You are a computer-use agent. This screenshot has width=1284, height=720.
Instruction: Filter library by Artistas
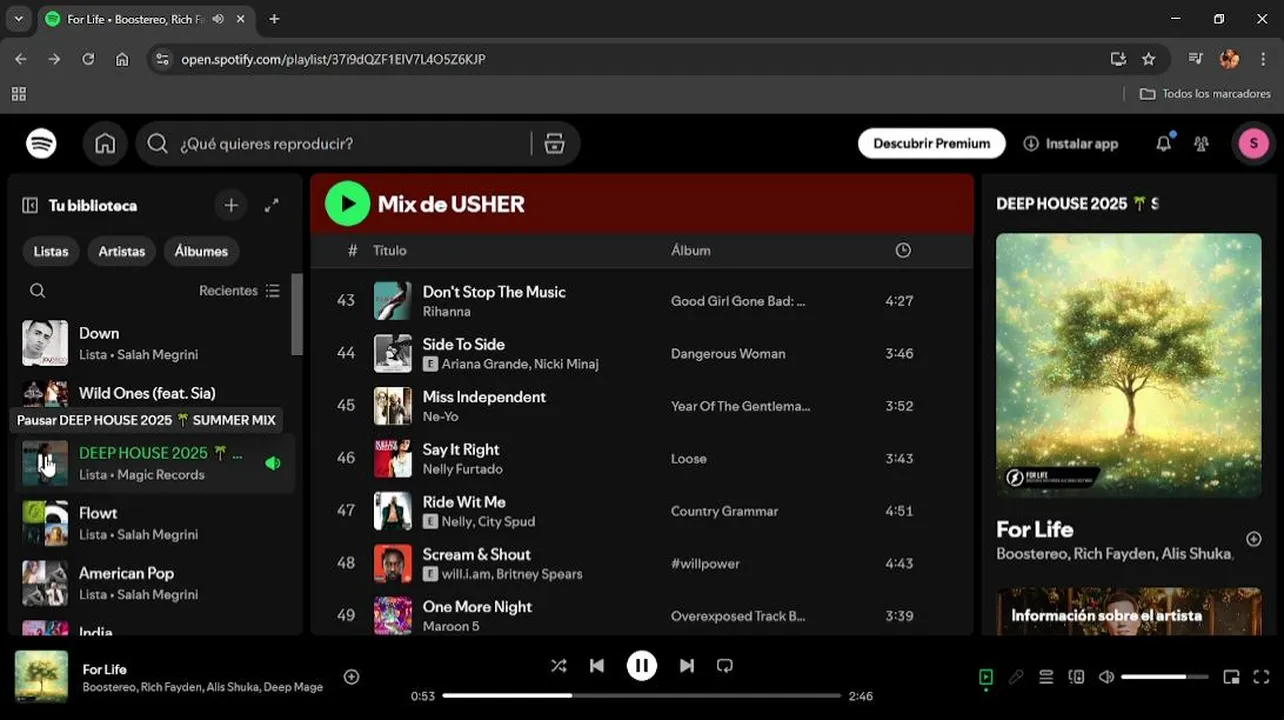(122, 251)
